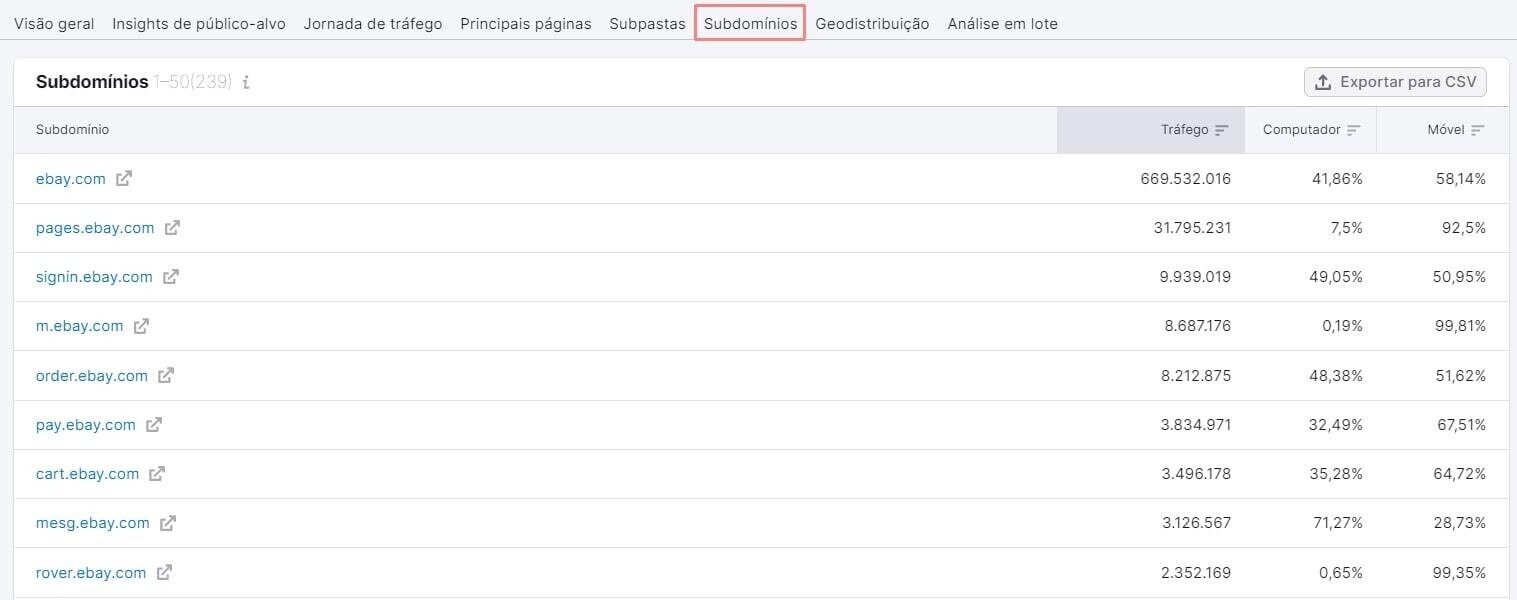
Task: Click the Subdomínio column header
Action: pyautogui.click(x=72, y=129)
